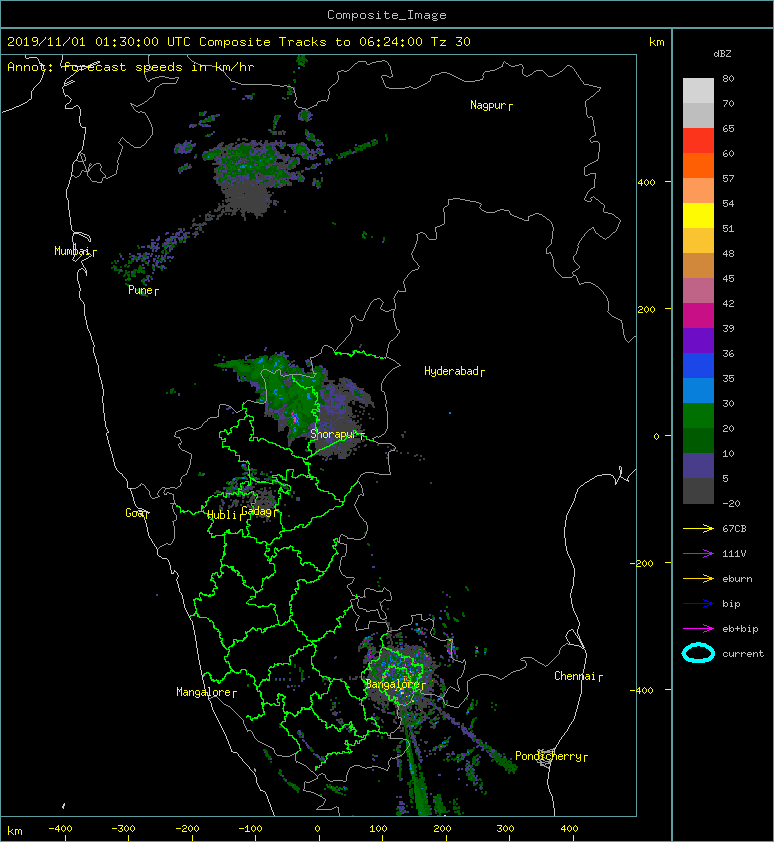Click 'Annot: forecast speeds in km/hr' text
This screenshot has width=774, height=842.
coord(131,67)
